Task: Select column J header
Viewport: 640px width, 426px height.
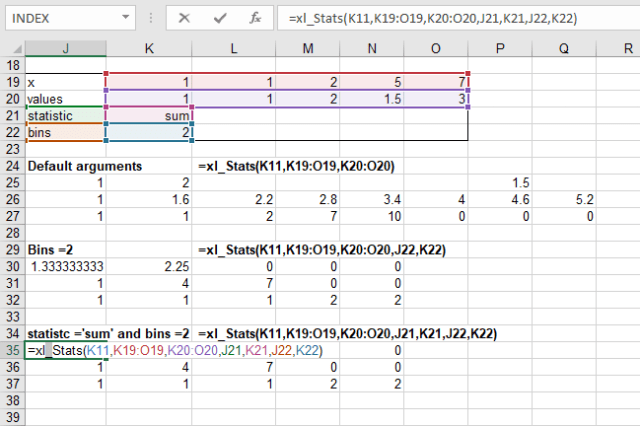Action: pyautogui.click(x=65, y=48)
